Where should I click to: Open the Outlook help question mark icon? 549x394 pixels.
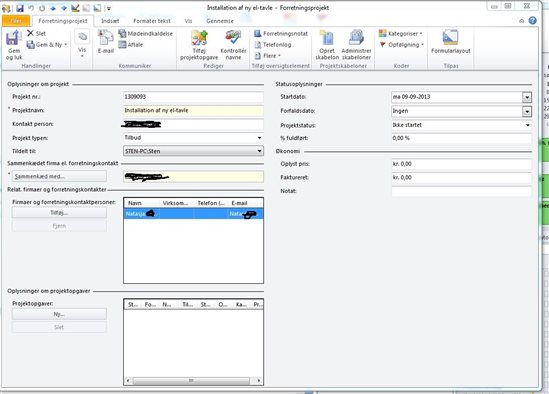click(533, 21)
